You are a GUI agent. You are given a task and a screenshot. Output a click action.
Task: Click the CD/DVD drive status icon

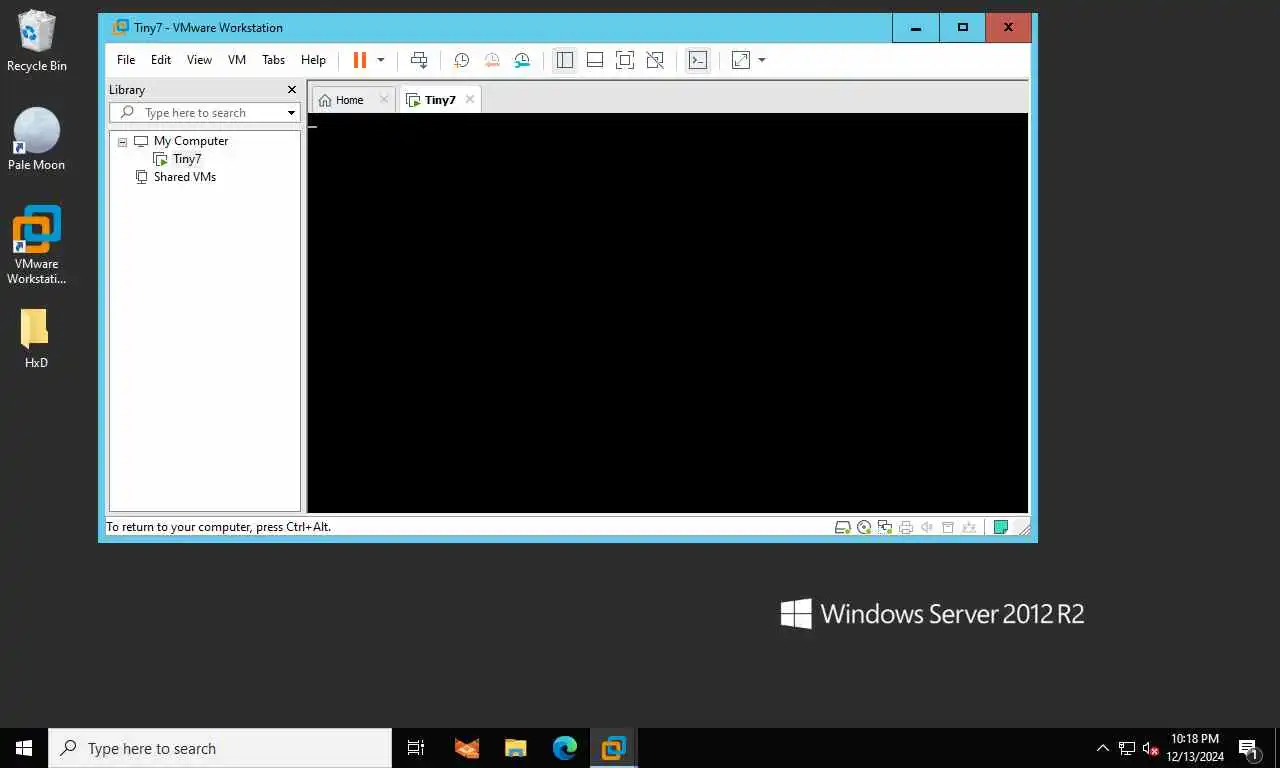pyautogui.click(x=864, y=527)
